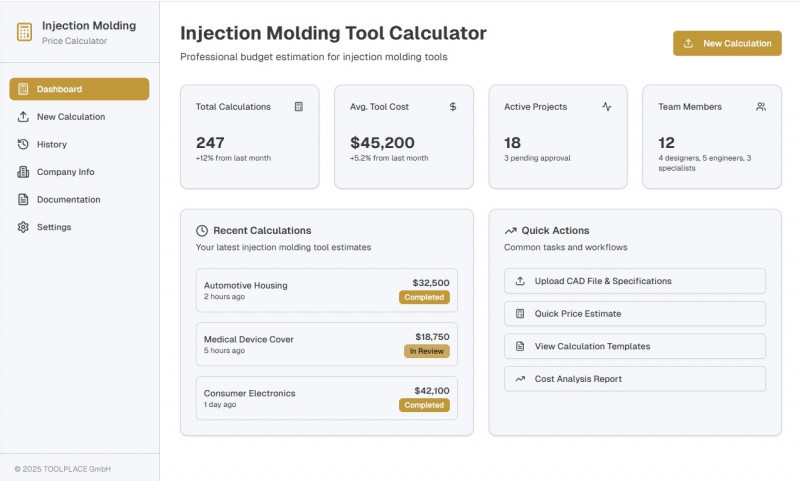Open the Cost Analysis Report action
The image size is (800, 481).
click(634, 379)
